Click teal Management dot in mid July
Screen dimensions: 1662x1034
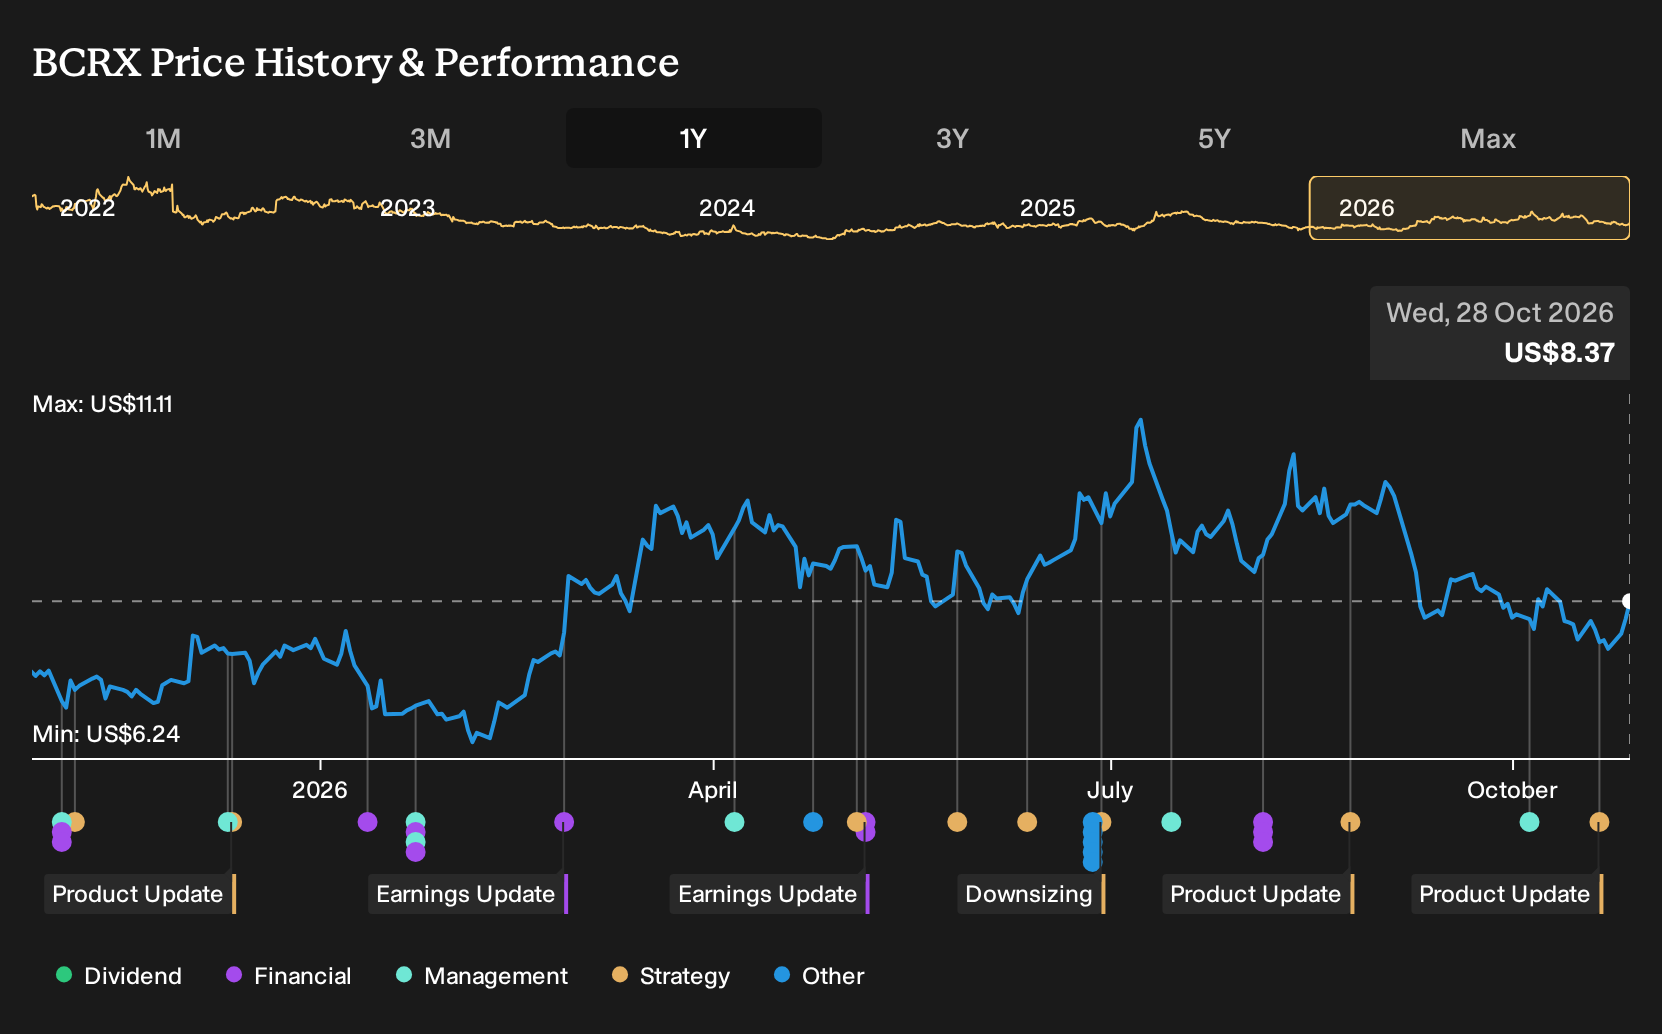click(x=1171, y=822)
